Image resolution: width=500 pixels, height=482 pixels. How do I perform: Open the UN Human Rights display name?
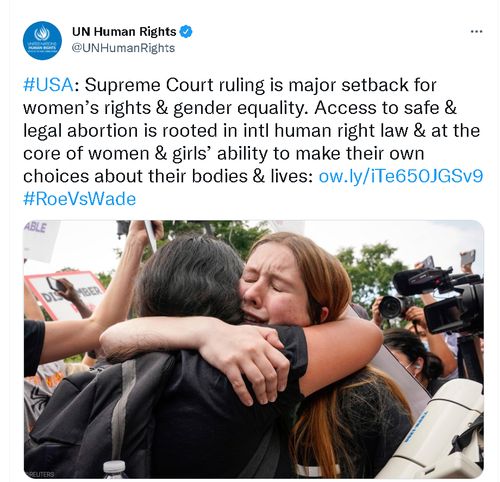(x=124, y=32)
